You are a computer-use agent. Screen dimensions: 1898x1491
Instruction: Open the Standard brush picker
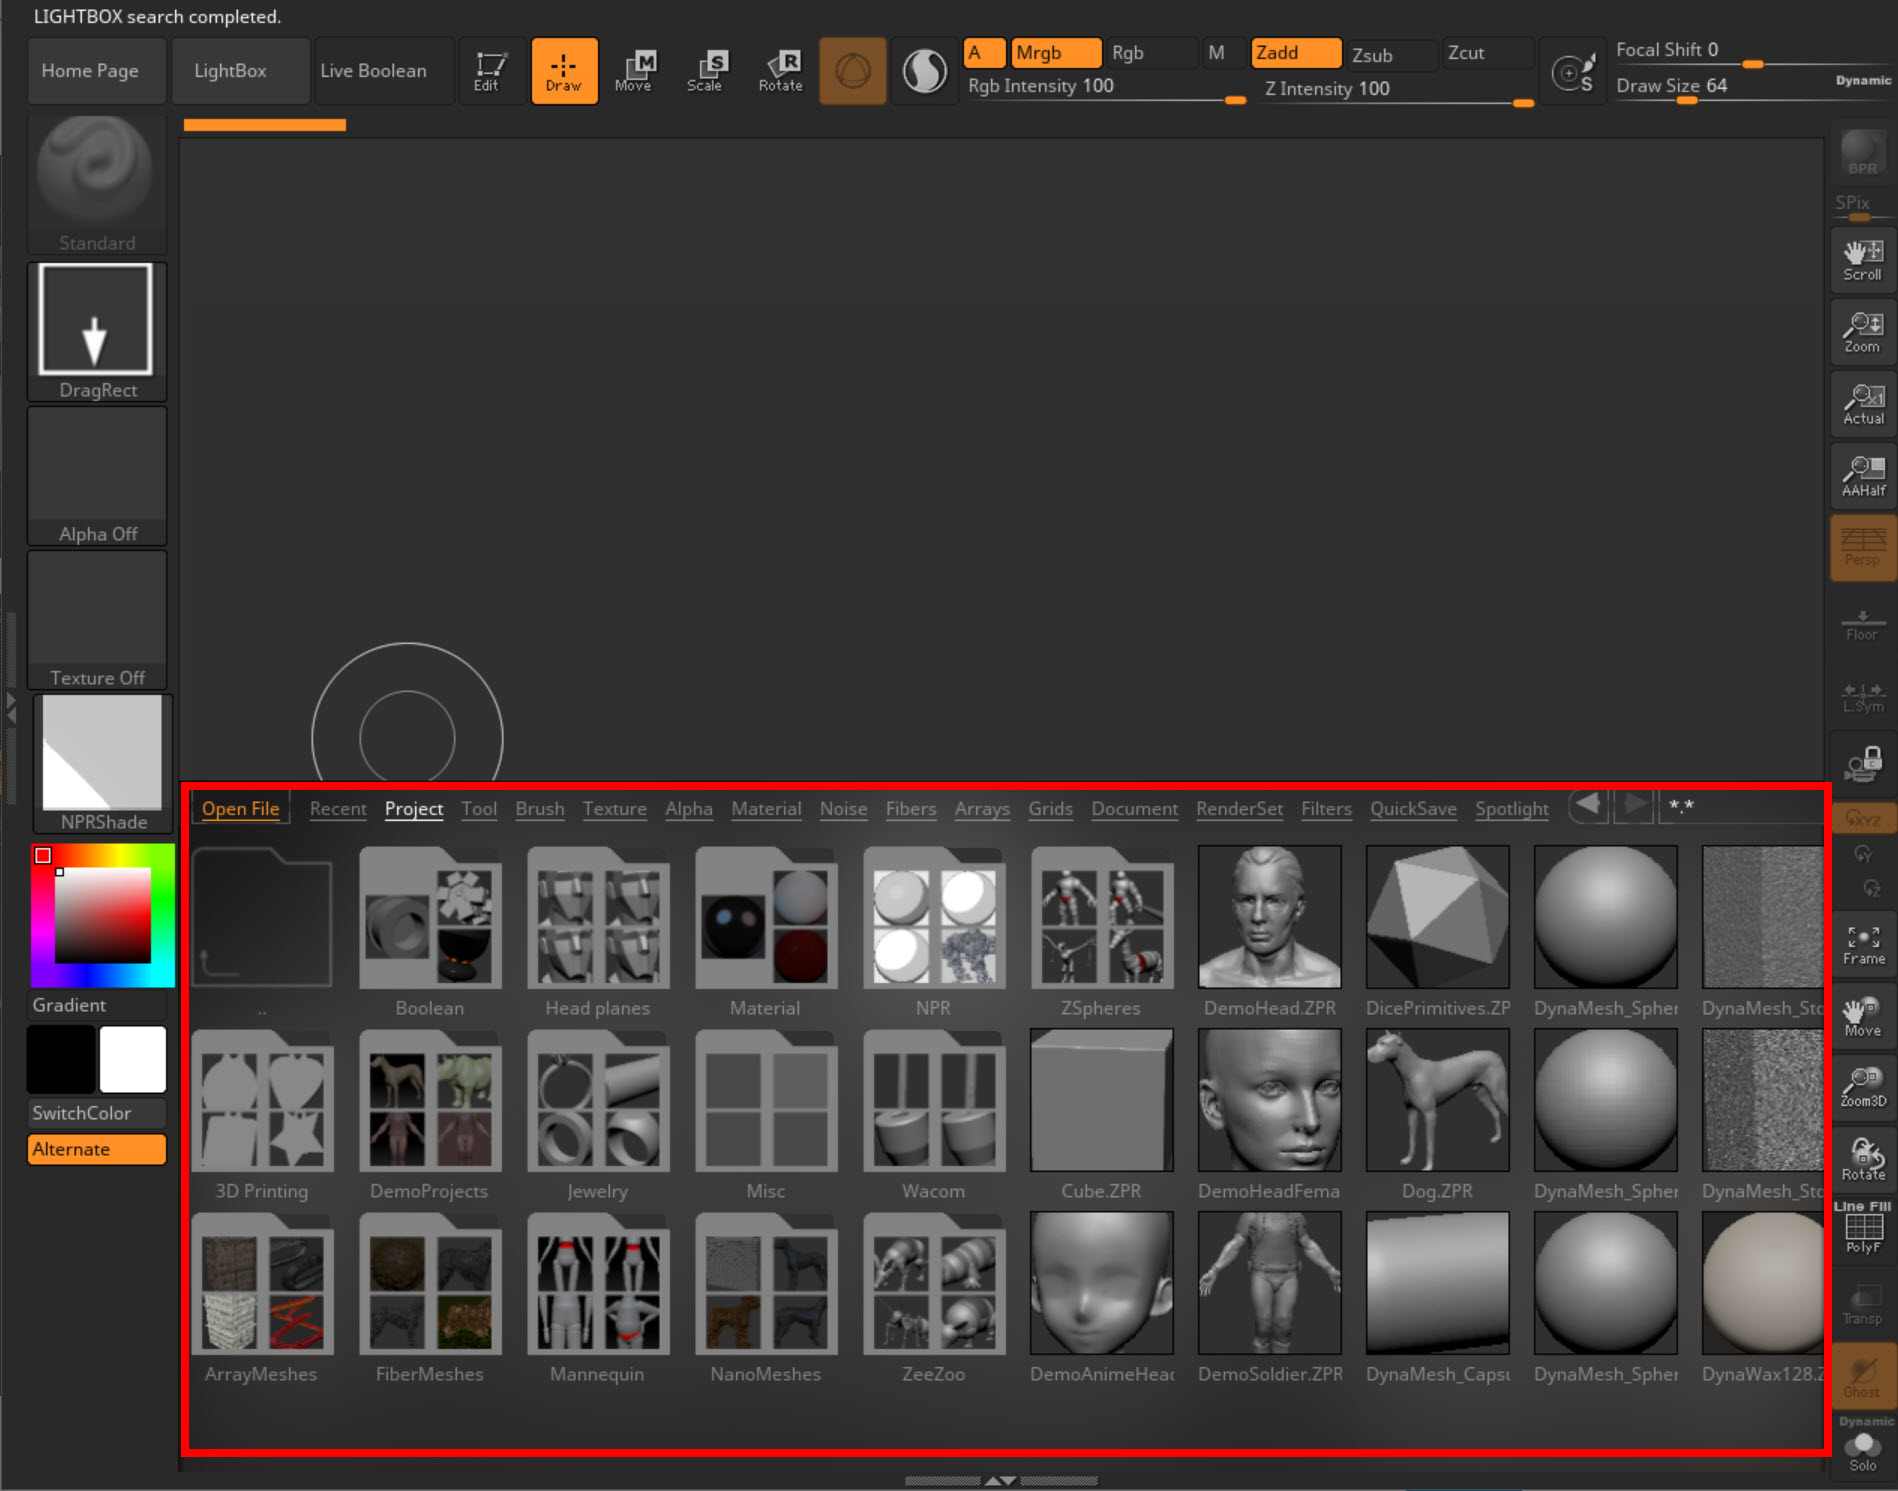pyautogui.click(x=96, y=184)
